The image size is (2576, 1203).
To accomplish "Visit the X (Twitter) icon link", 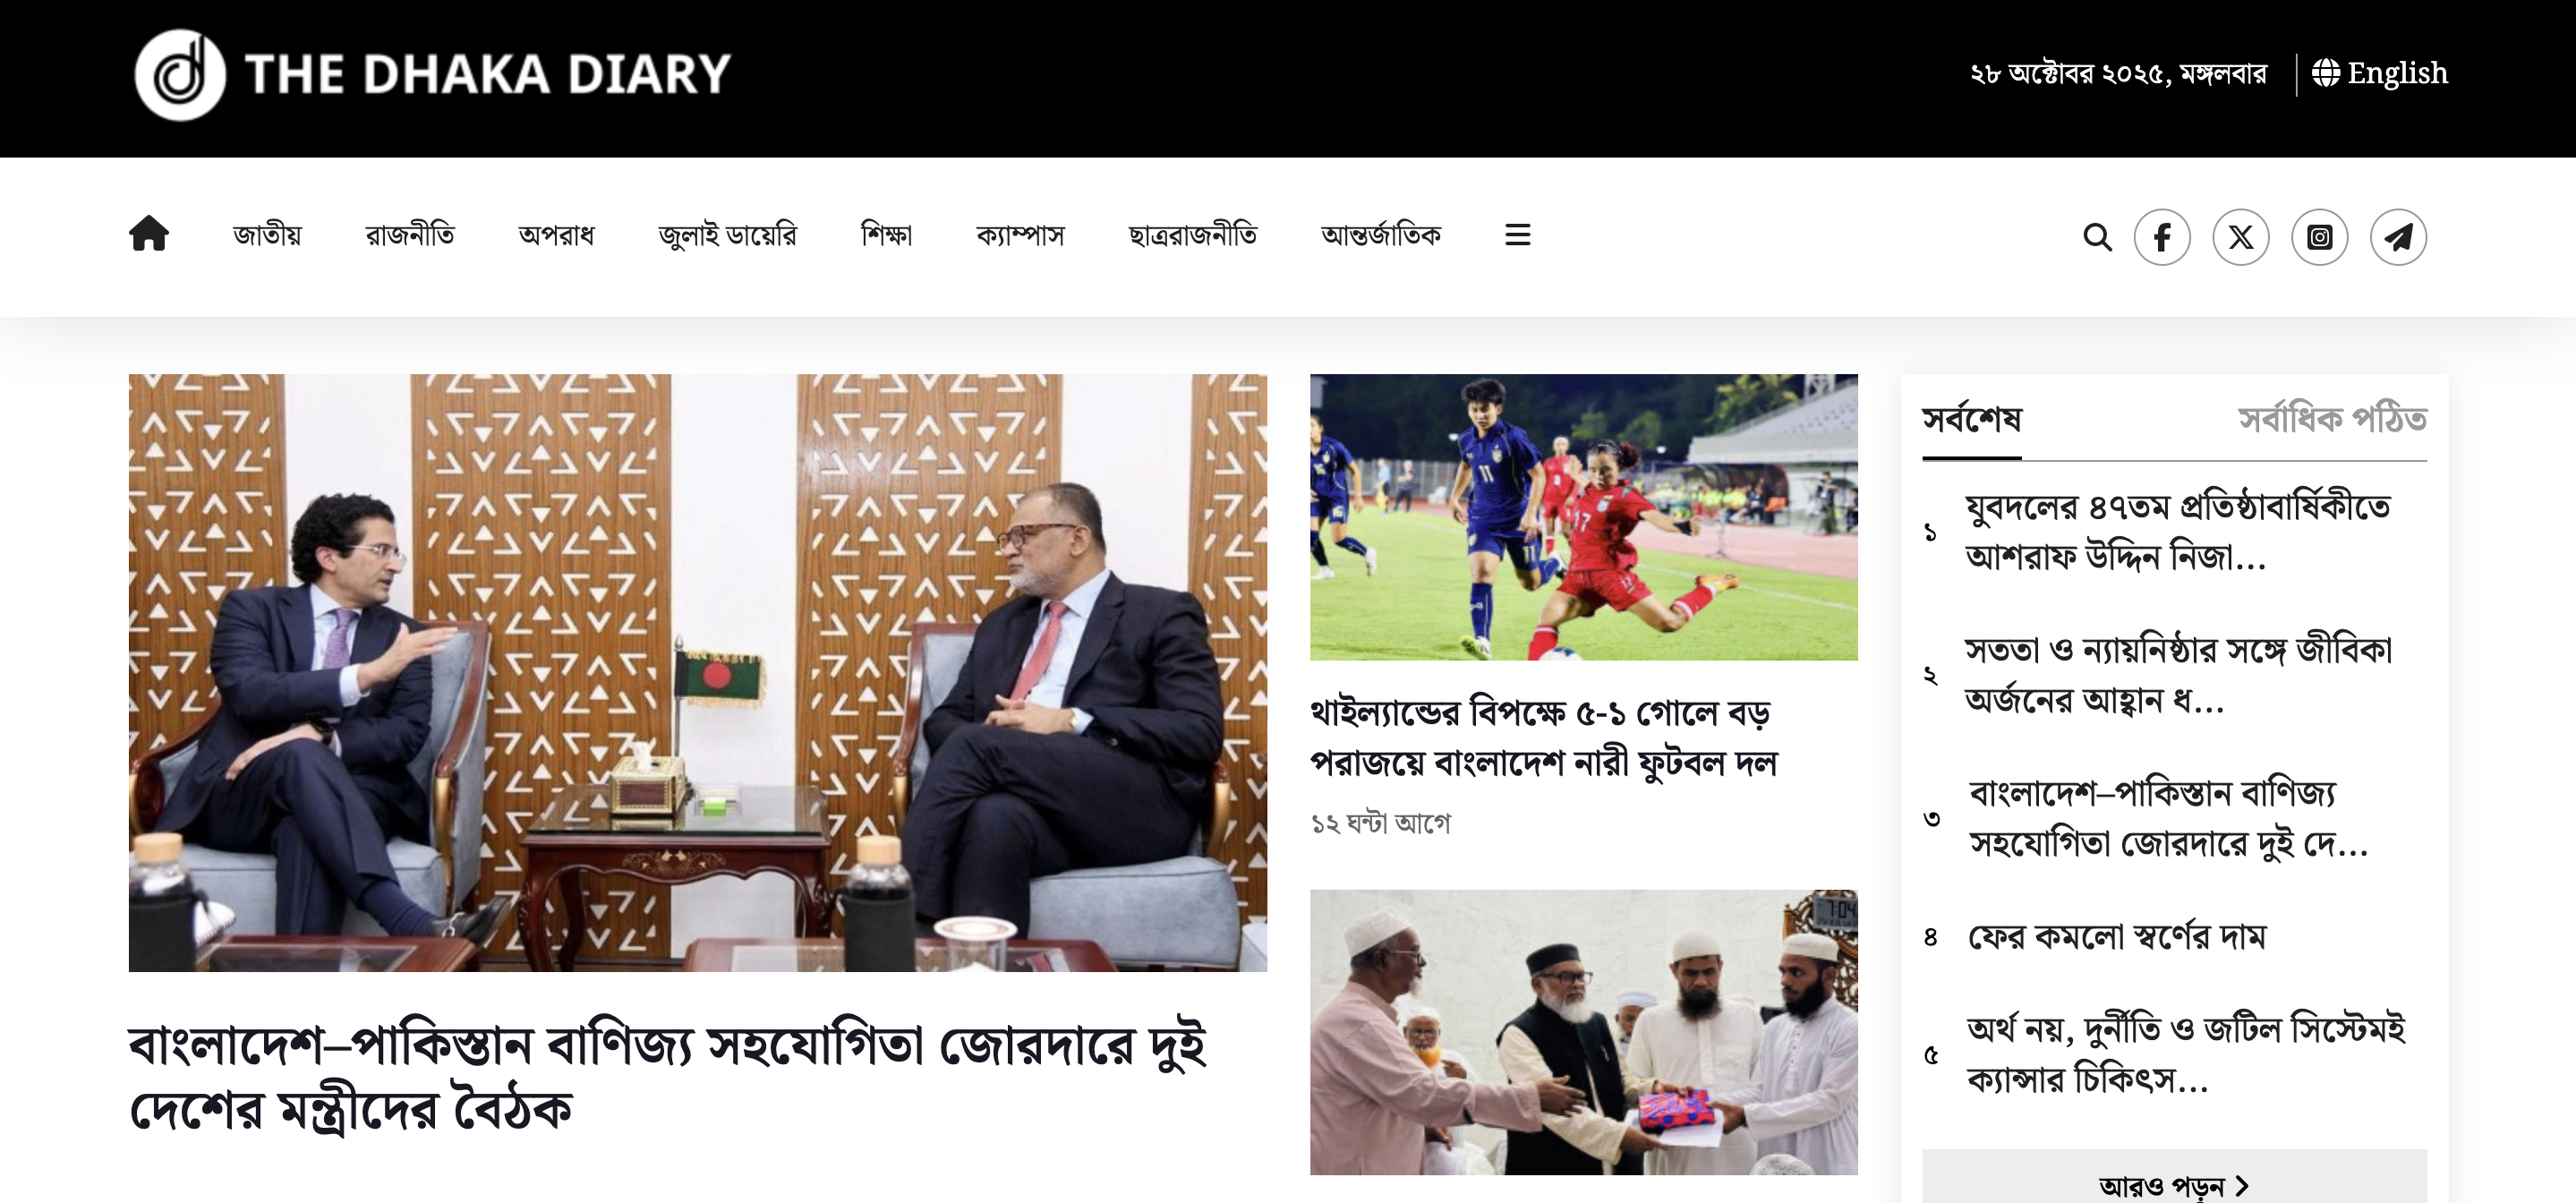I will [2241, 237].
